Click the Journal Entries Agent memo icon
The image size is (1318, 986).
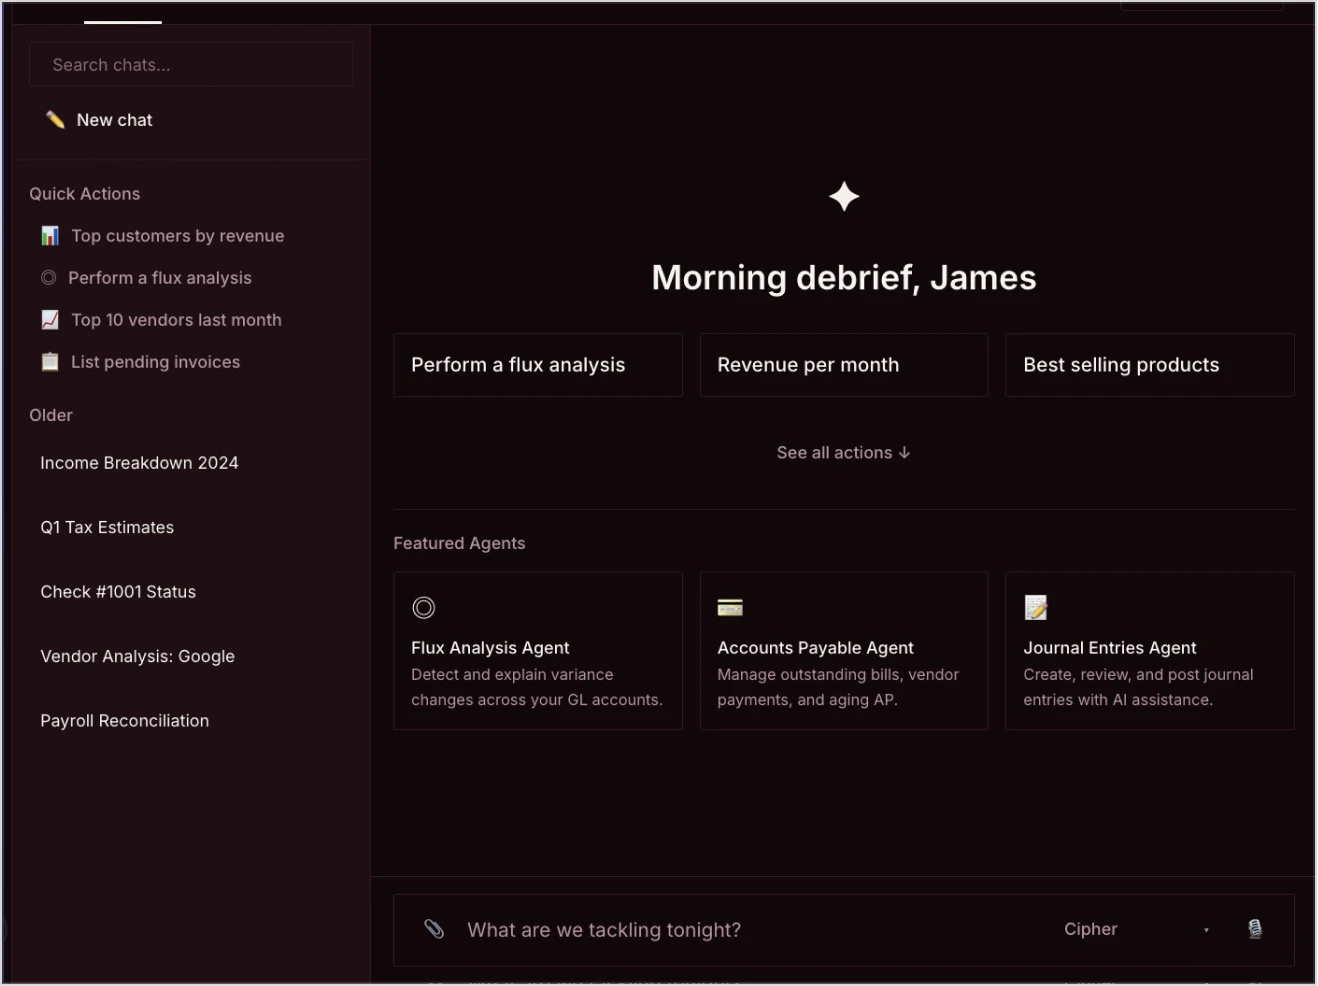[1036, 608]
